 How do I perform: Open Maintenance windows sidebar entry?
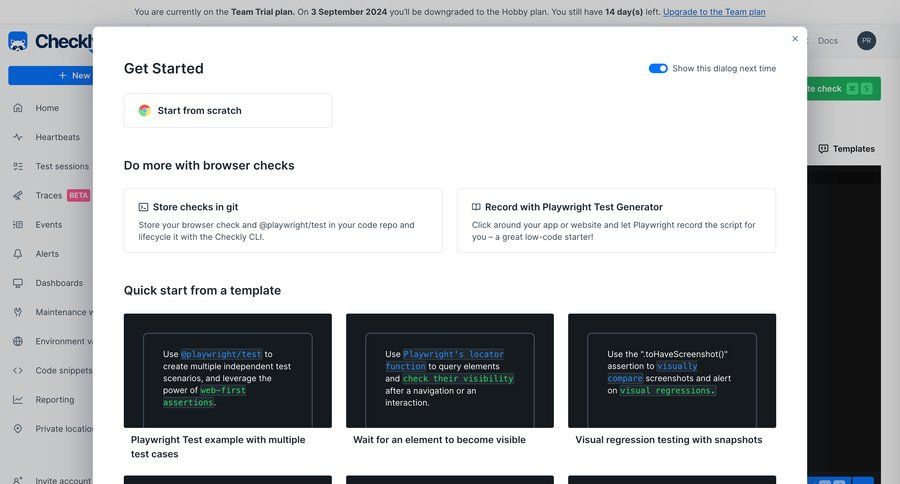pyautogui.click(x=64, y=312)
